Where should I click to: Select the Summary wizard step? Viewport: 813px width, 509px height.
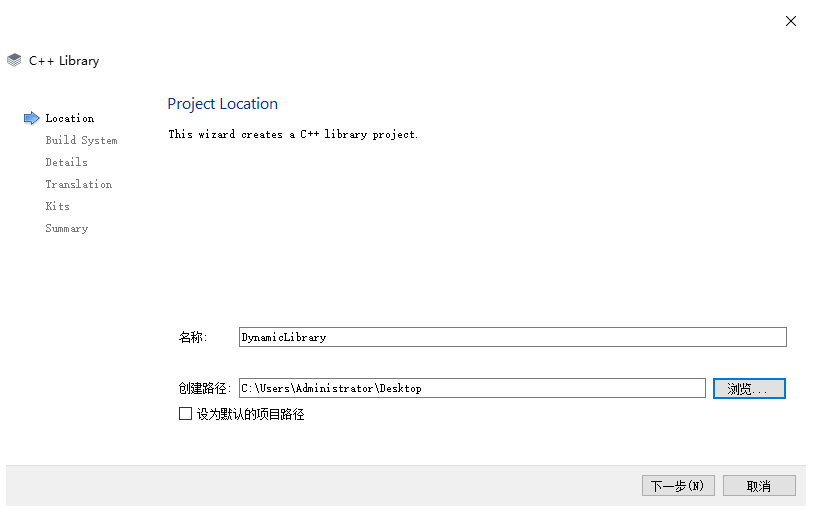coord(67,228)
